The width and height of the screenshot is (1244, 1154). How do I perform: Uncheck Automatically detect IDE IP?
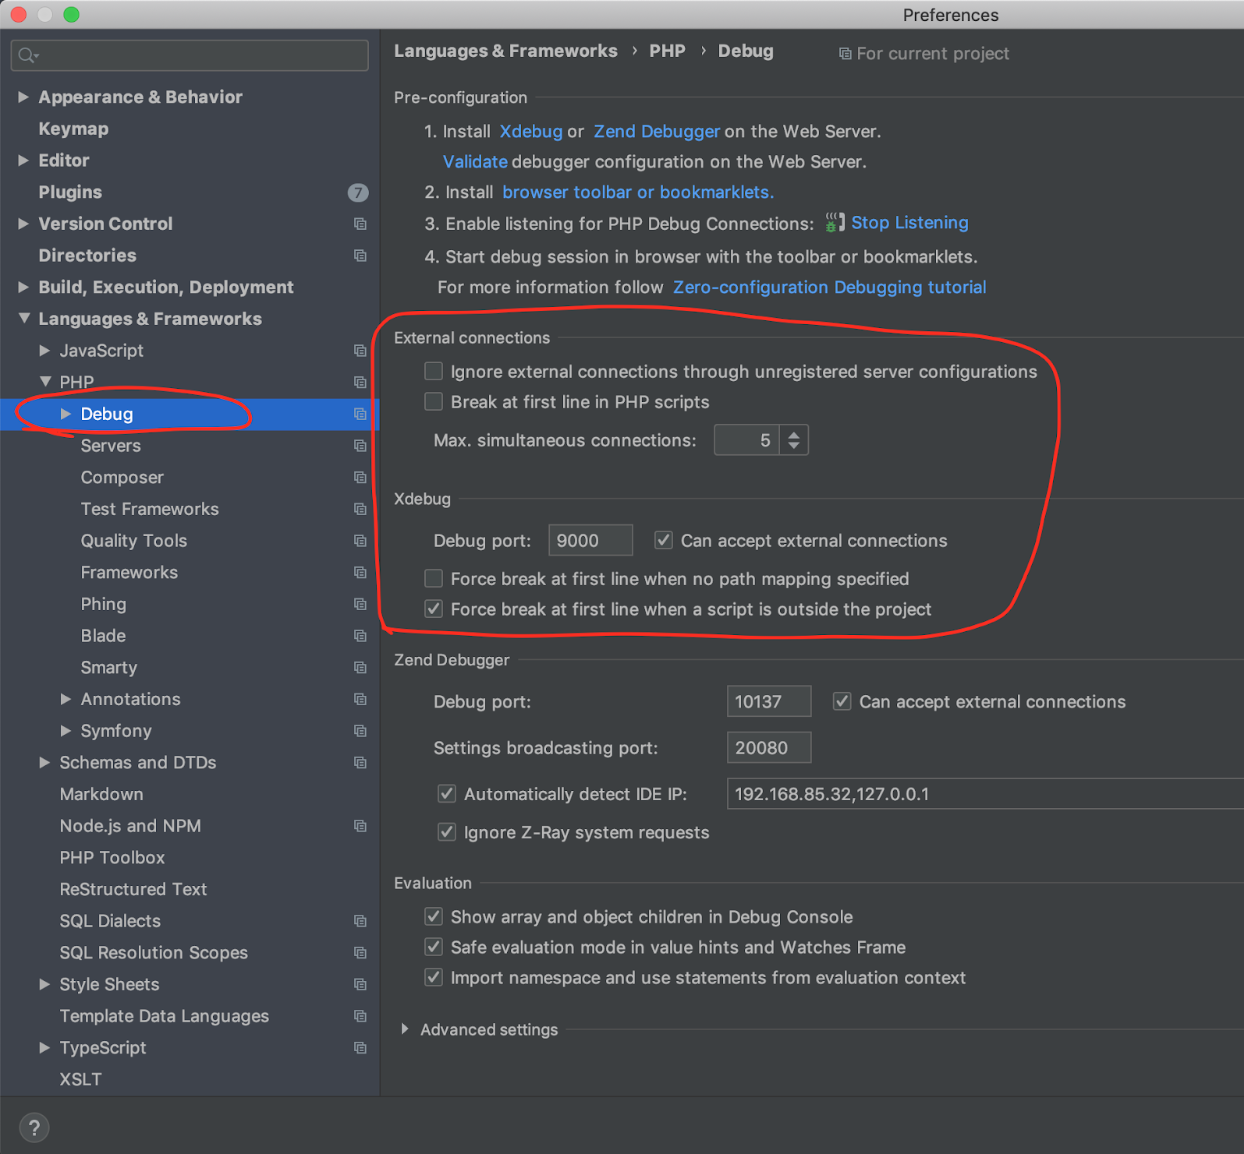447,794
